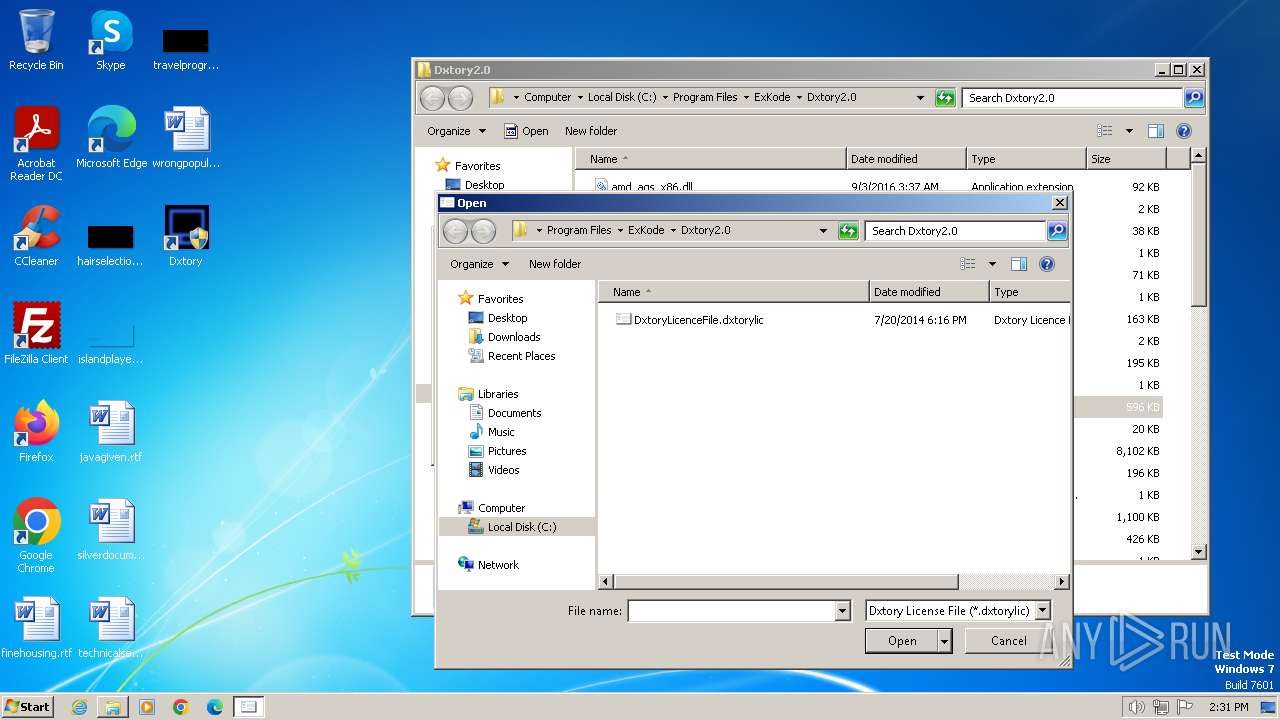Sort by Name column in Open dialog

pyautogui.click(x=735, y=292)
